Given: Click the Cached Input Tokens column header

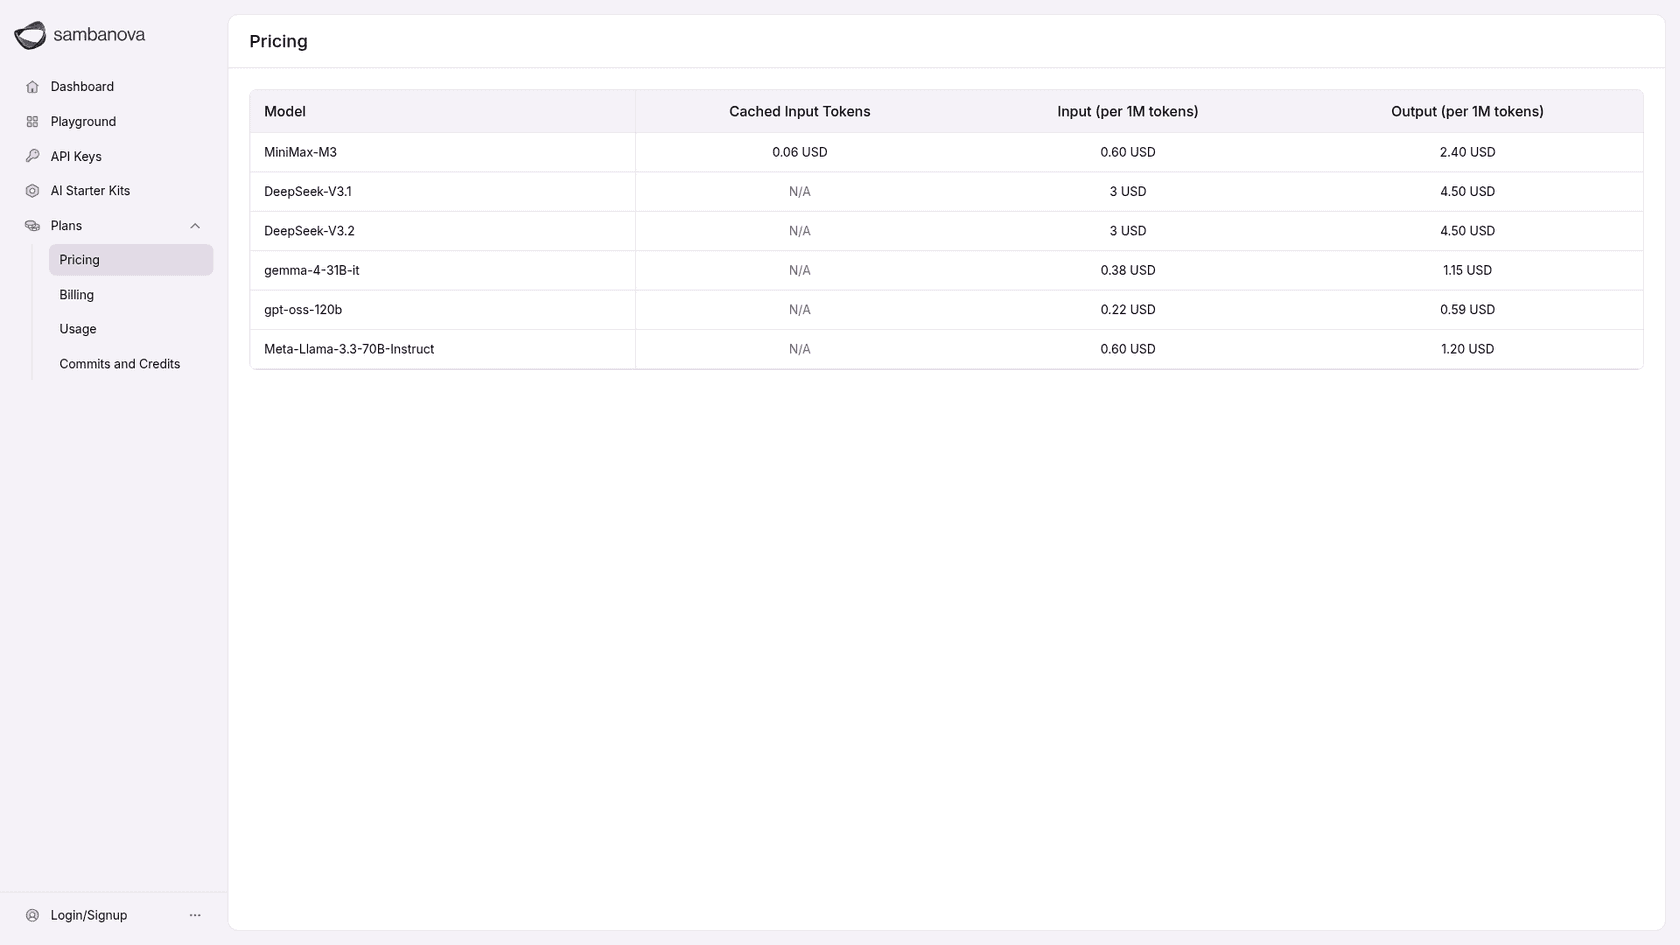Looking at the screenshot, I should 800,112.
